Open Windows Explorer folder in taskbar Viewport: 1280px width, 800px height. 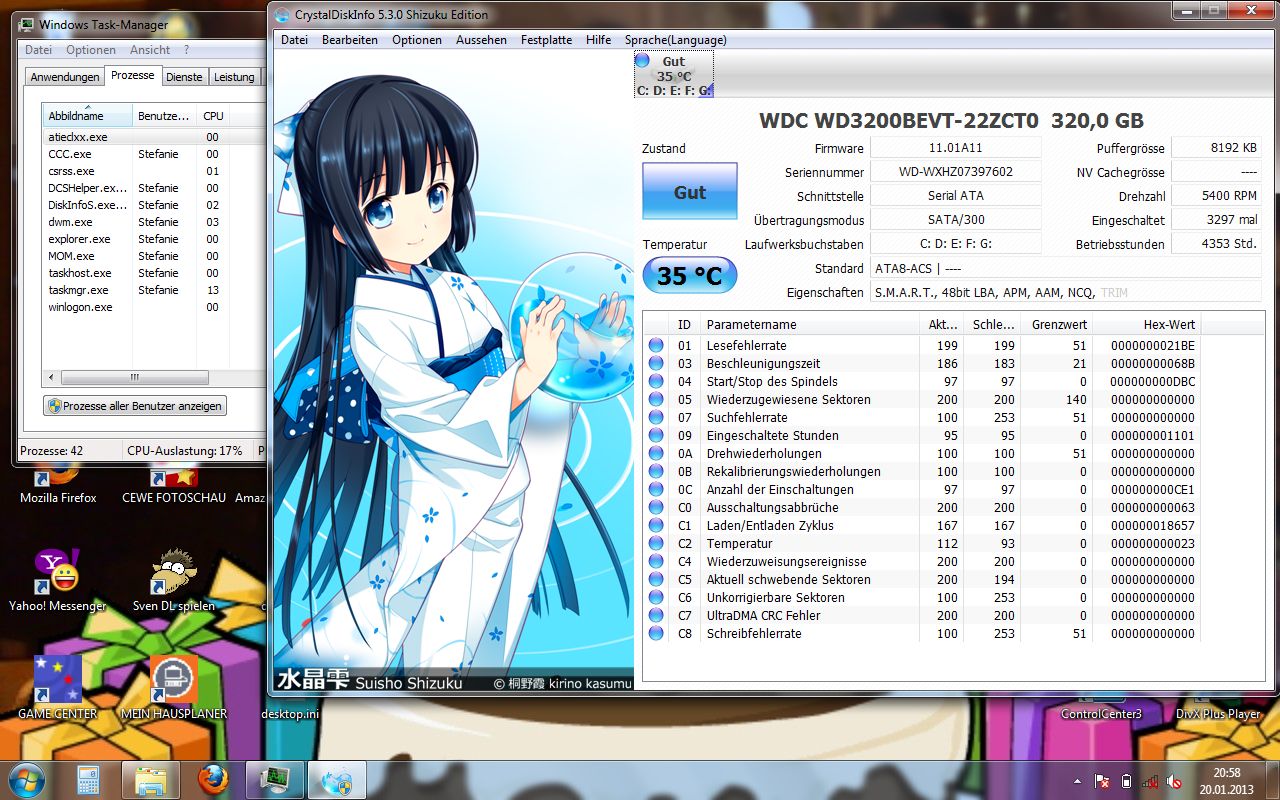(151, 779)
